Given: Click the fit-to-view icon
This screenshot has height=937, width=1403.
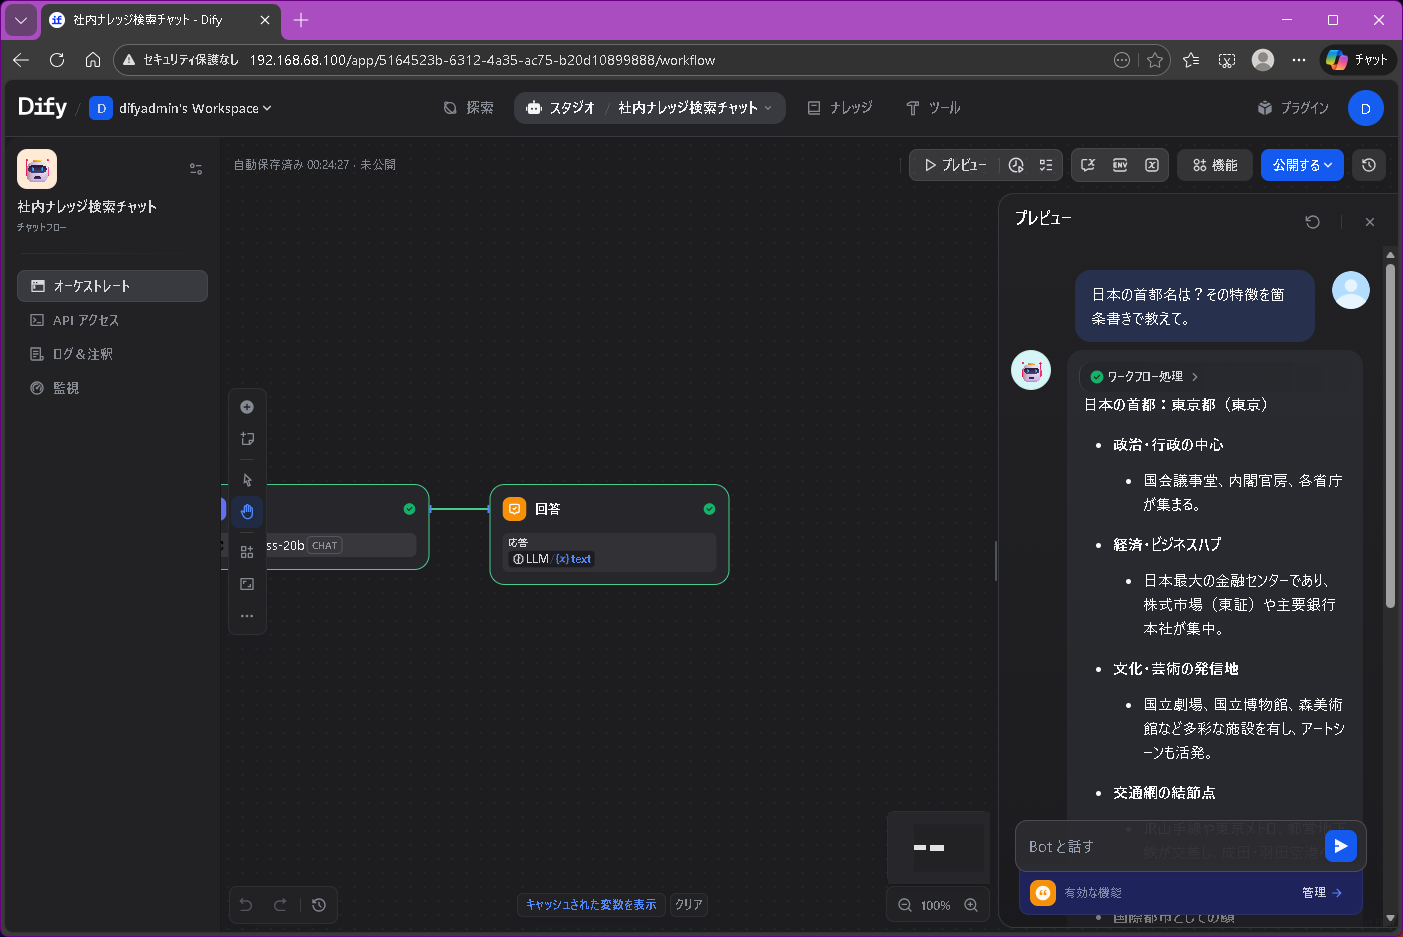Looking at the screenshot, I should [247, 583].
